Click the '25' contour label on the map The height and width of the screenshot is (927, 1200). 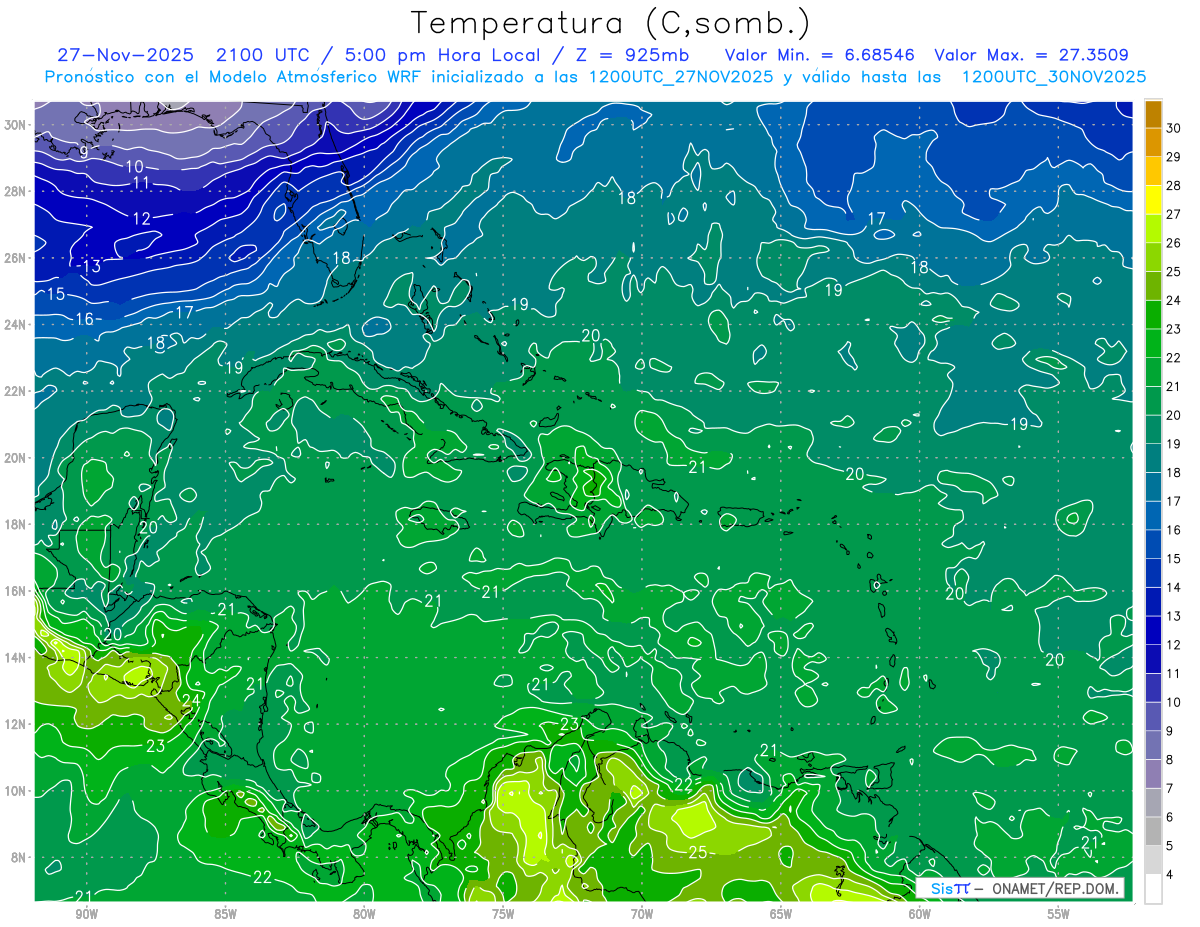699,852
